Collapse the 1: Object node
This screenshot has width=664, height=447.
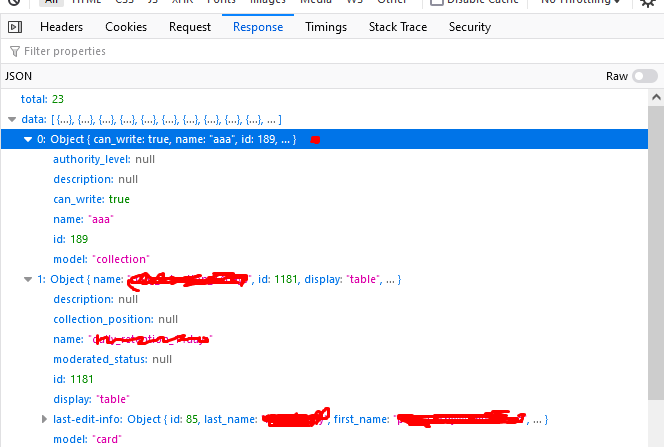[28, 279]
